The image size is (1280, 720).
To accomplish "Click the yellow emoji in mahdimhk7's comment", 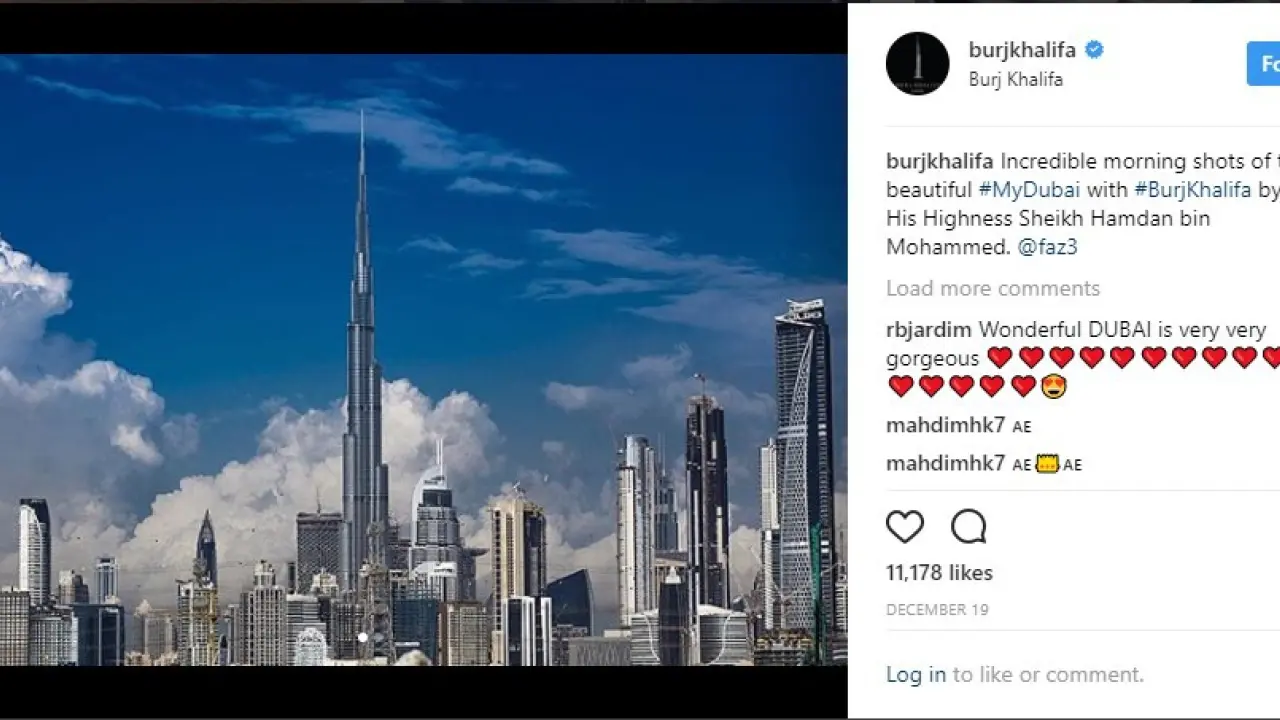I will click(x=1047, y=464).
